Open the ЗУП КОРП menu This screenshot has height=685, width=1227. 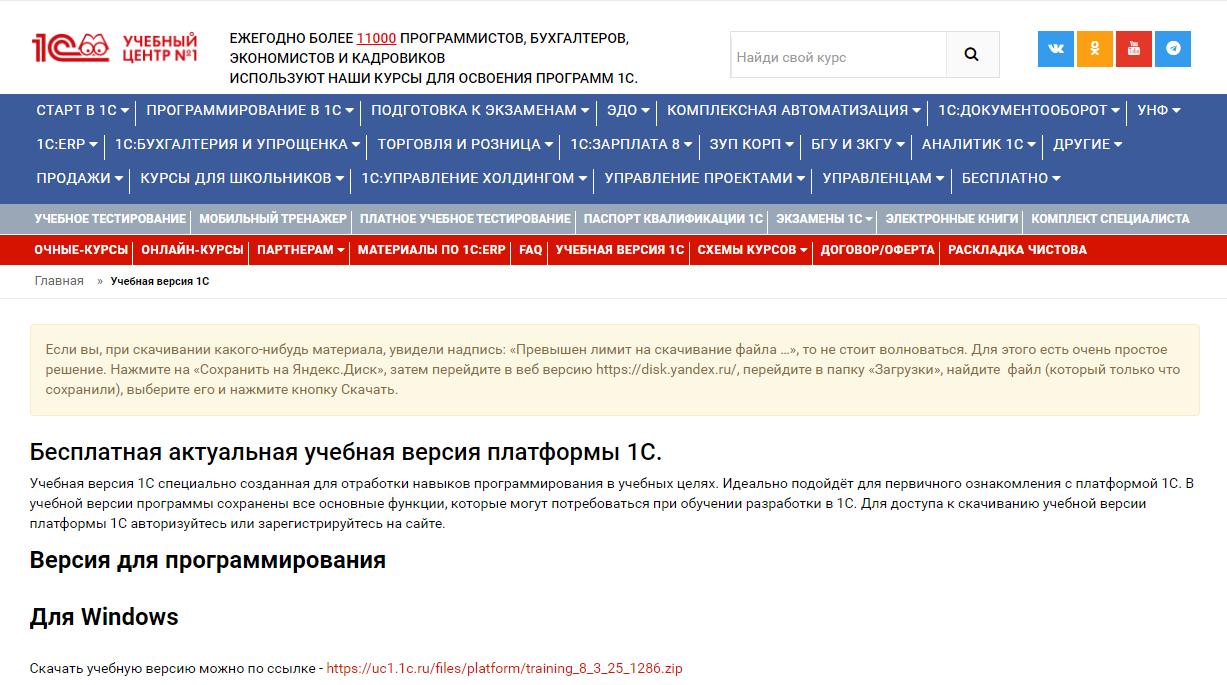click(x=752, y=144)
